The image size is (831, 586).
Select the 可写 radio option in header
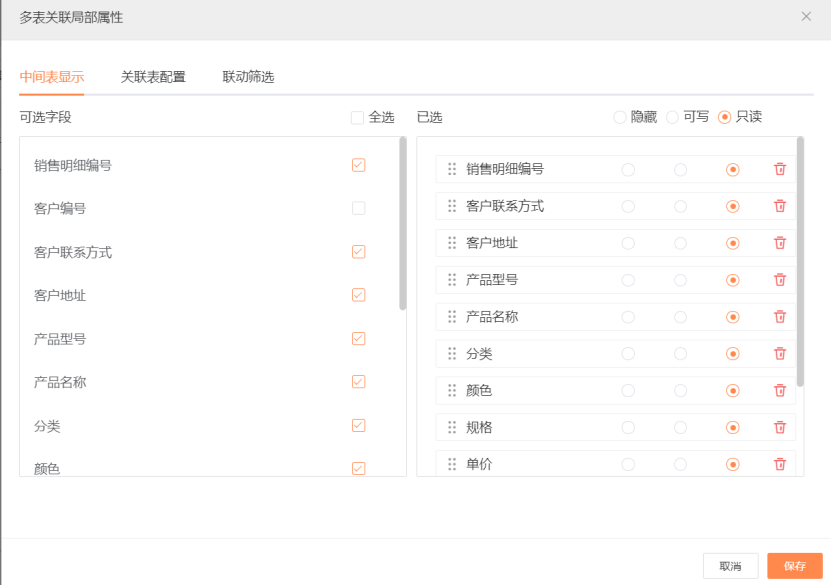point(672,118)
